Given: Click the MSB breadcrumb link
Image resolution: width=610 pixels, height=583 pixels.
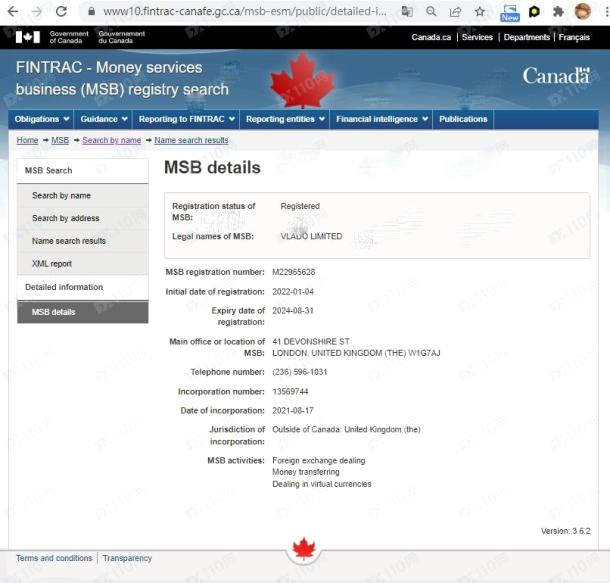Looking at the screenshot, I should [x=60, y=140].
